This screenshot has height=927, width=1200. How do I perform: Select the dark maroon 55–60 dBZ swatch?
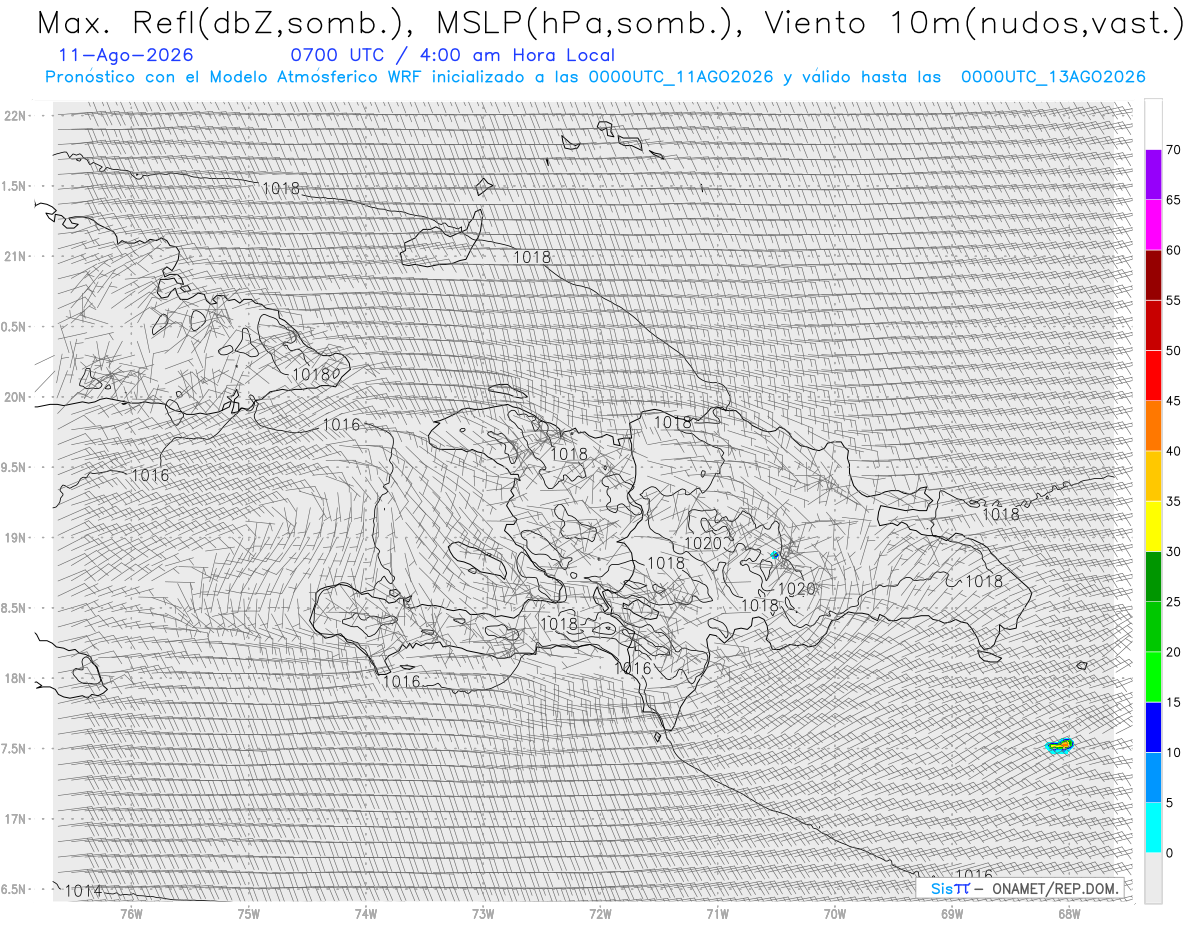(x=1153, y=275)
